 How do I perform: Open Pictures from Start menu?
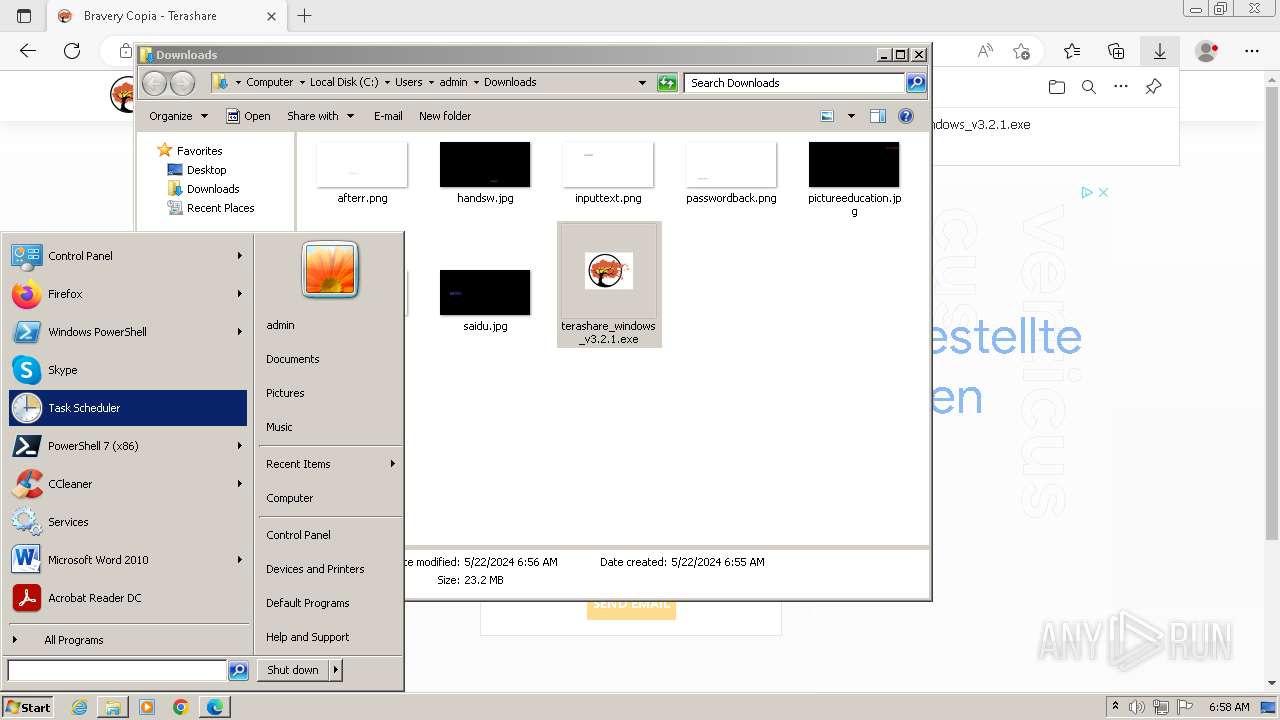(285, 393)
